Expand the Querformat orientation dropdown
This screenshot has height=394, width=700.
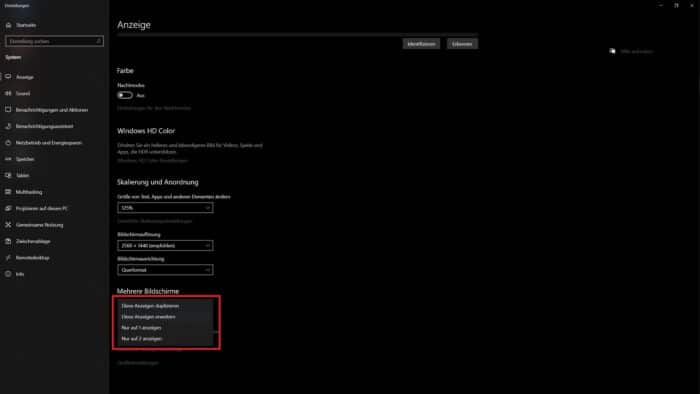[x=165, y=270]
